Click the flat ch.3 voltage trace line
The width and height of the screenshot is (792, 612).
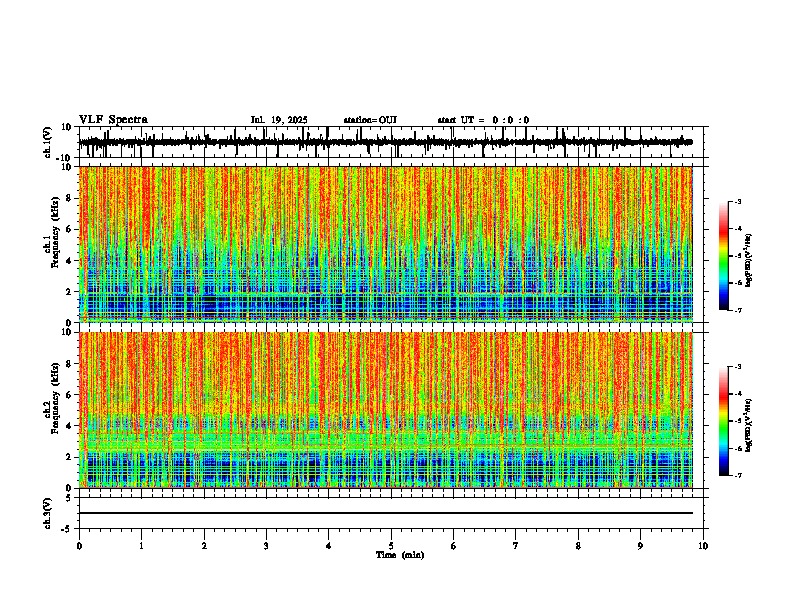pyautogui.click(x=386, y=513)
